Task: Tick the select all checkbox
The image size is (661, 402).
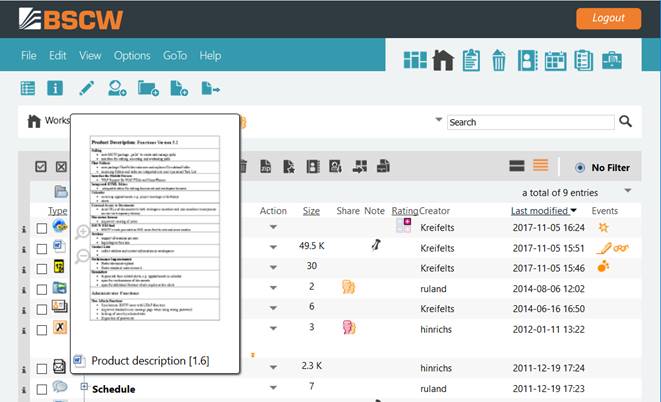Action: (x=41, y=167)
